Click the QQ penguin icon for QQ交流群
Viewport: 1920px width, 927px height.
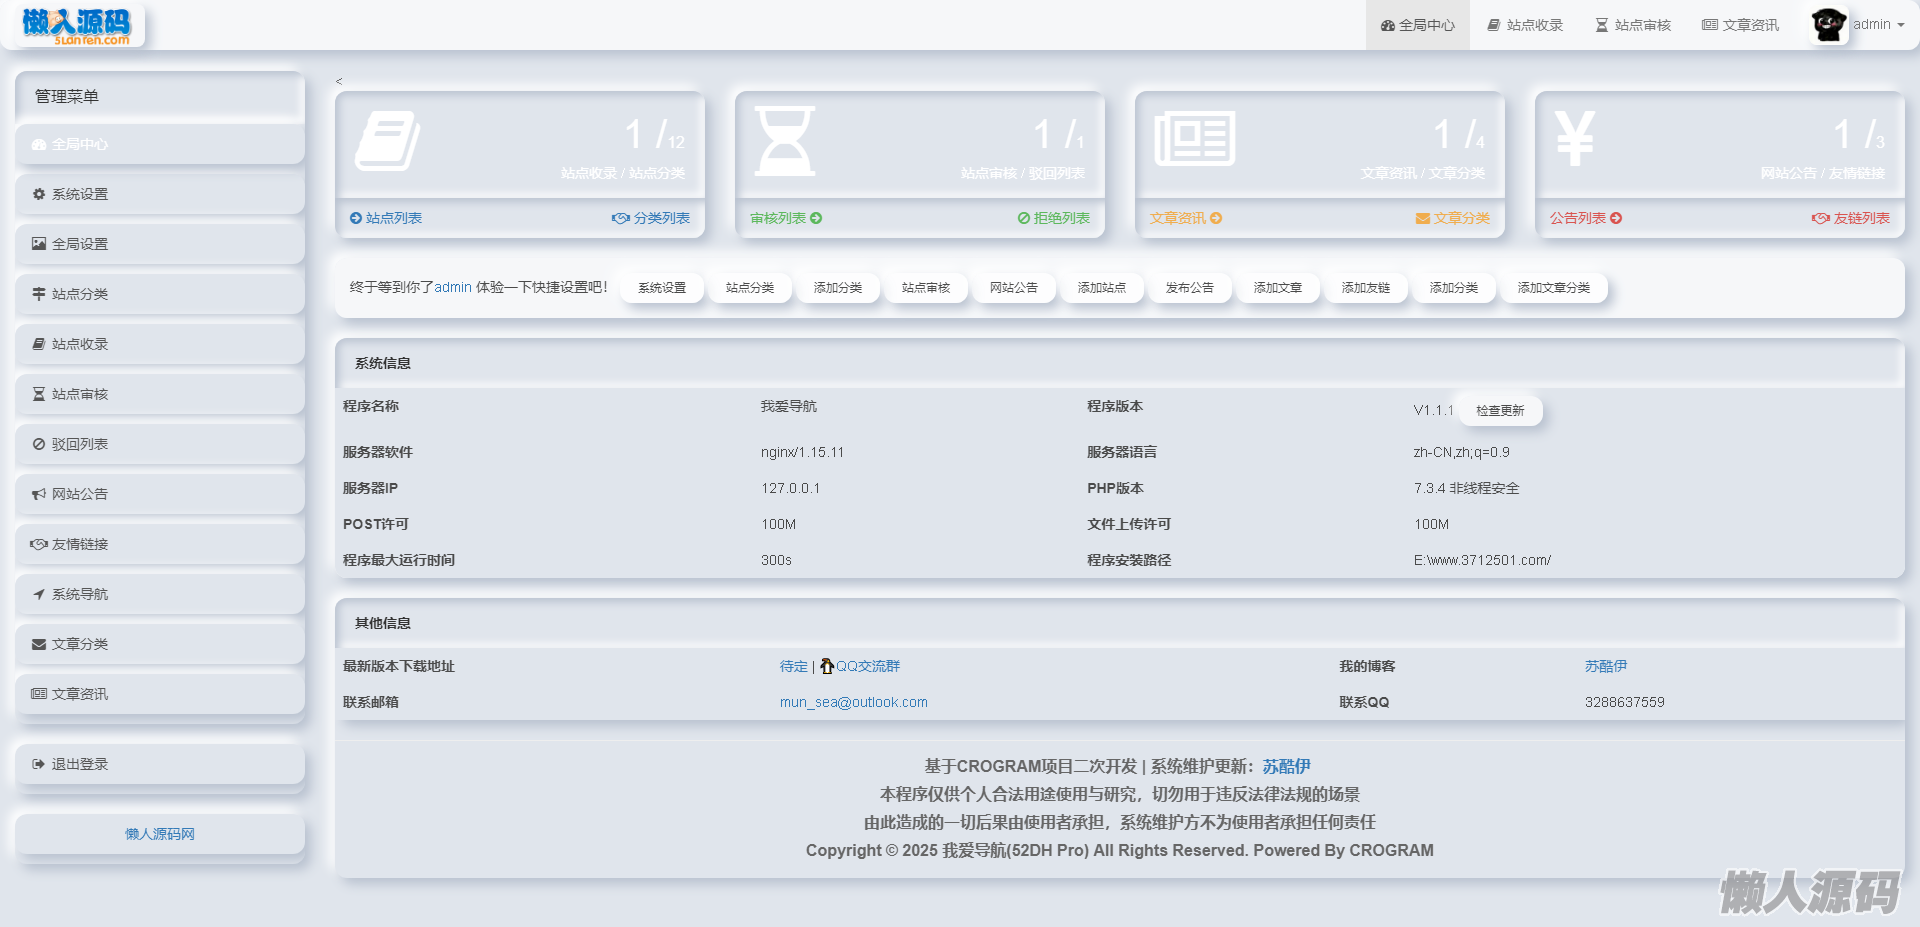[826, 666]
